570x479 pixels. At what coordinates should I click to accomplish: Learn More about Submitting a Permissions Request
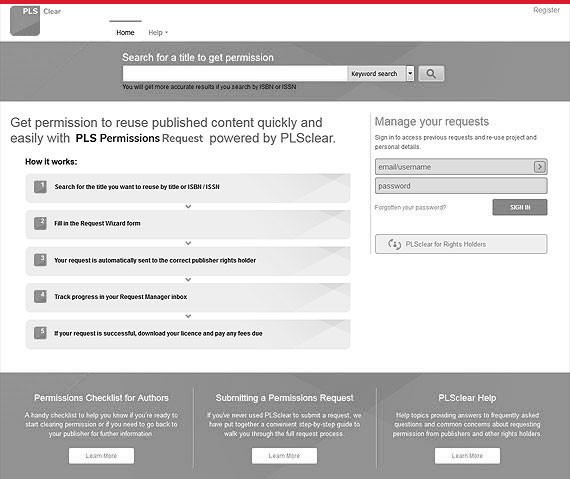pos(284,456)
